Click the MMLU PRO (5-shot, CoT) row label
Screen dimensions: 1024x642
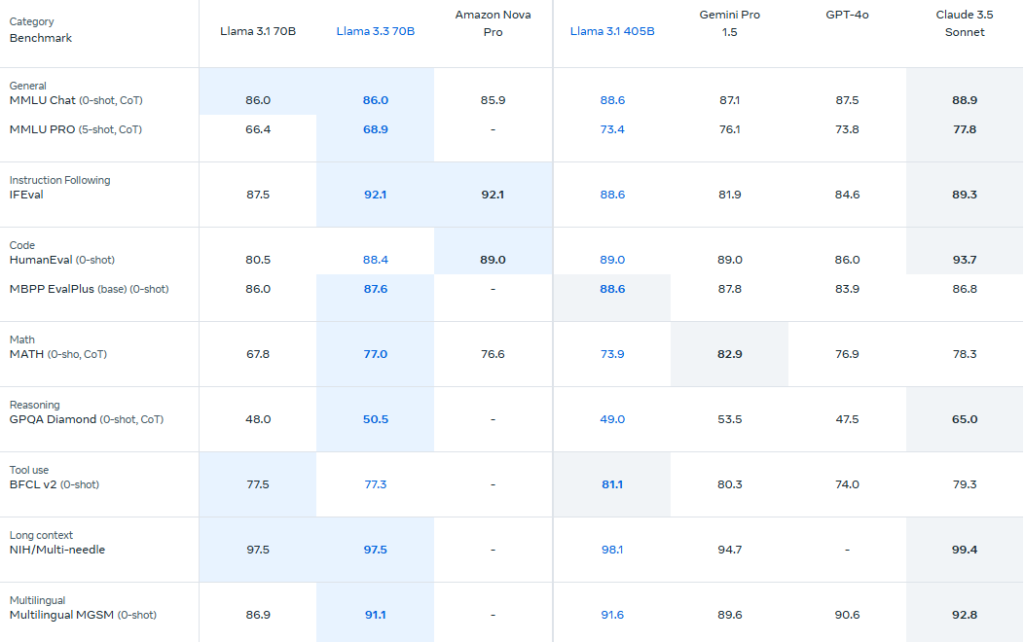[76, 130]
